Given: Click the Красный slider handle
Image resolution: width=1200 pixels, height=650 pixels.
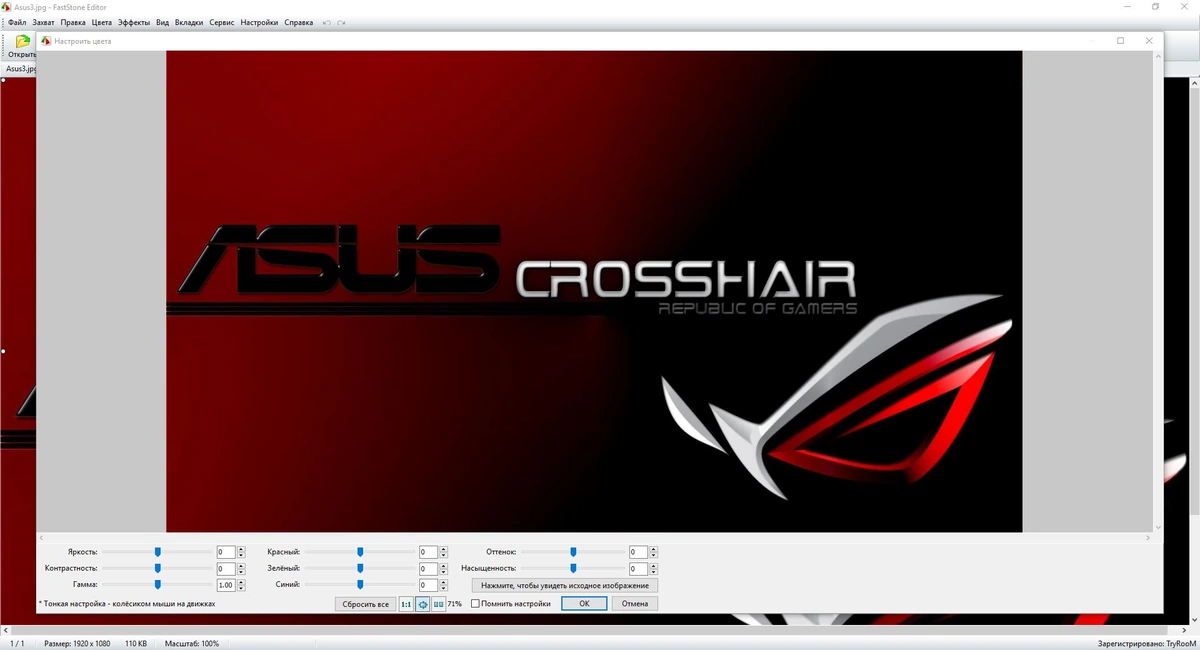Looking at the screenshot, I should (360, 552).
